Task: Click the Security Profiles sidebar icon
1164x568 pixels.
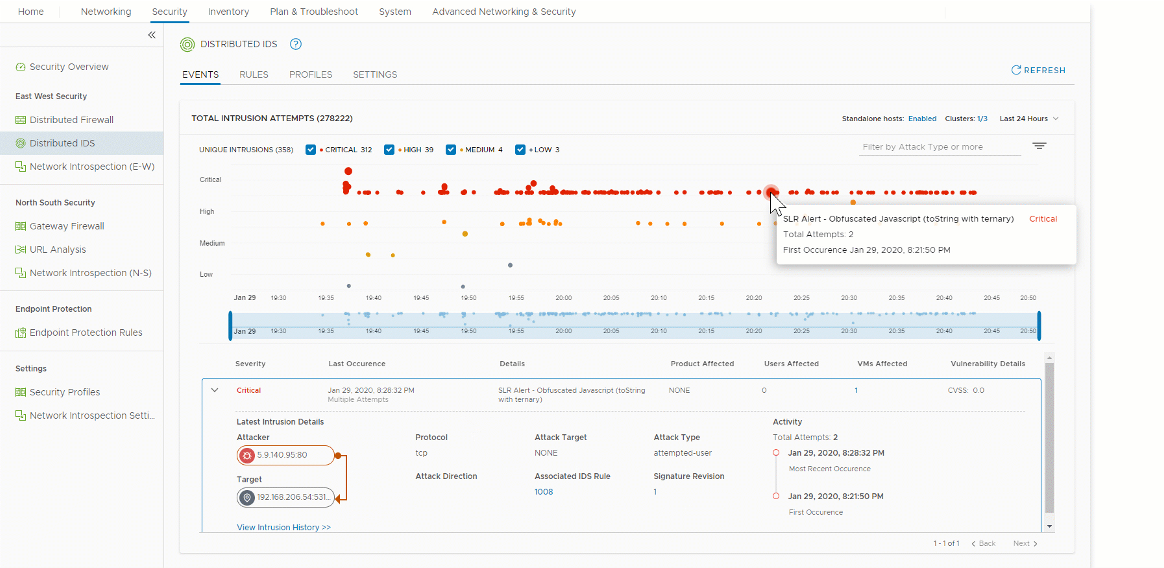Action: click(21, 392)
